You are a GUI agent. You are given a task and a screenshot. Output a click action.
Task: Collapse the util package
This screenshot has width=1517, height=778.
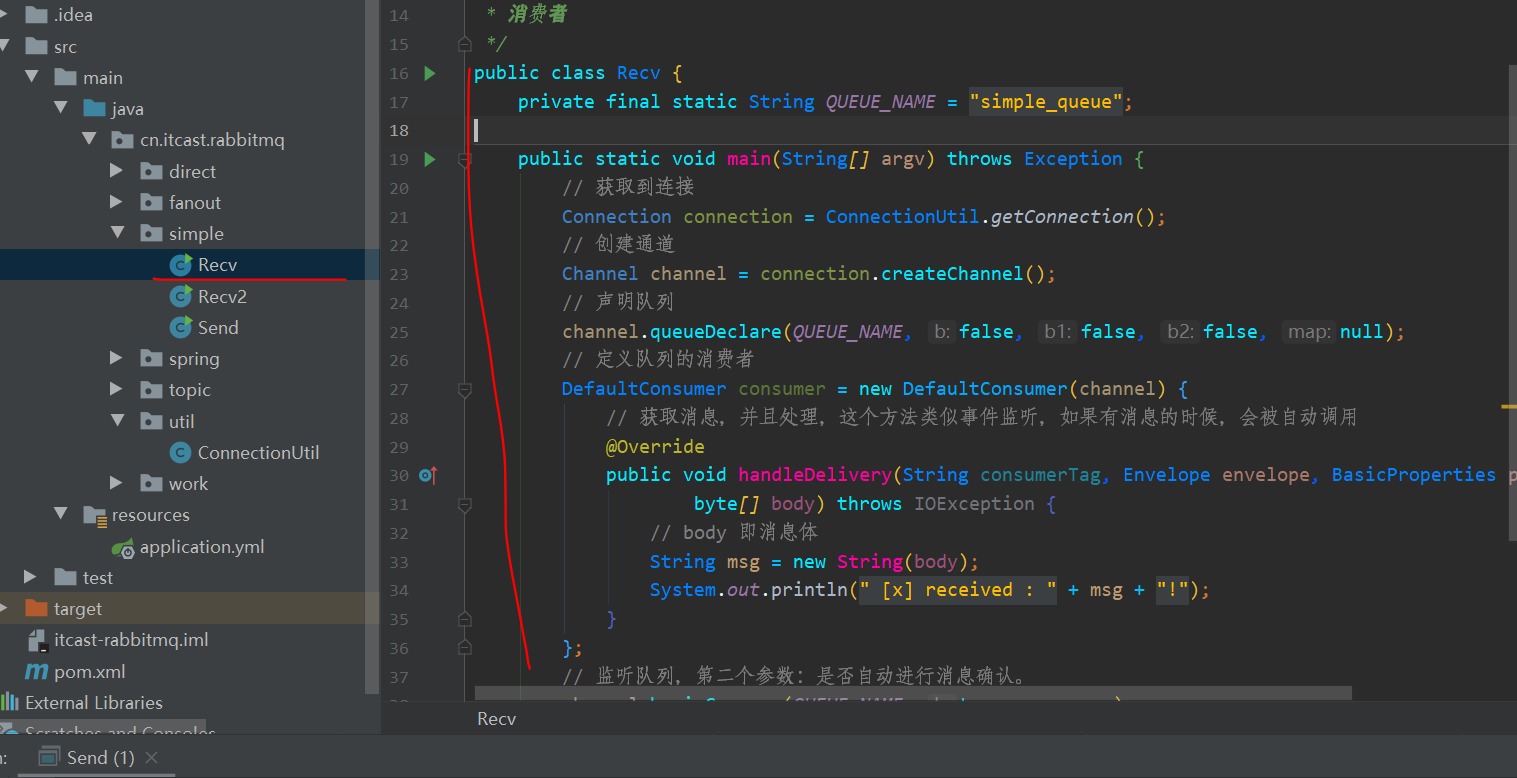tap(117, 421)
